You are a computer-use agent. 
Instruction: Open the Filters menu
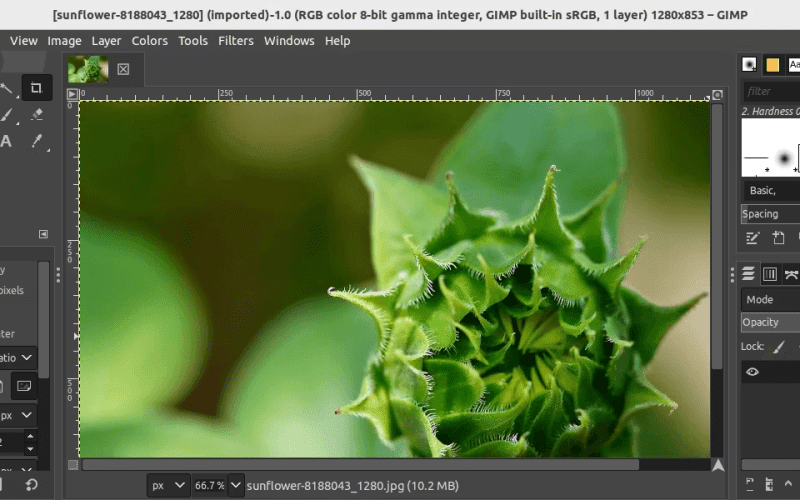pos(236,41)
